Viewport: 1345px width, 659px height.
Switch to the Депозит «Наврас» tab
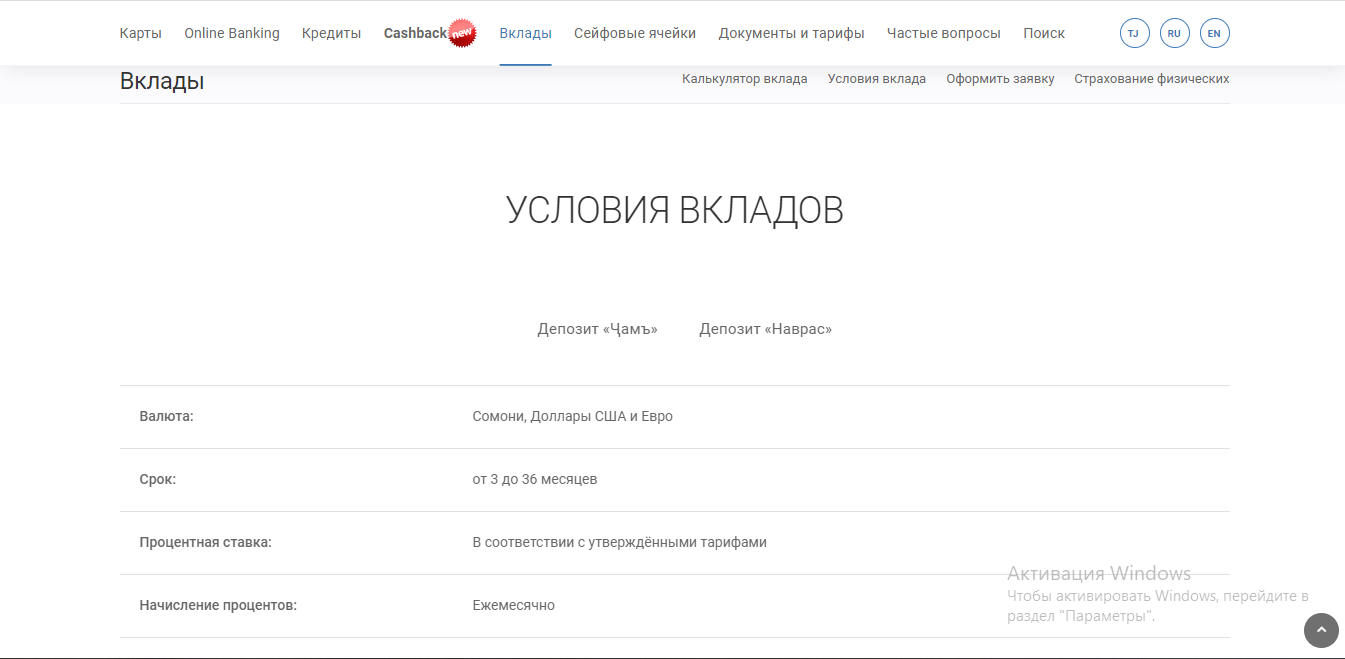click(x=765, y=329)
